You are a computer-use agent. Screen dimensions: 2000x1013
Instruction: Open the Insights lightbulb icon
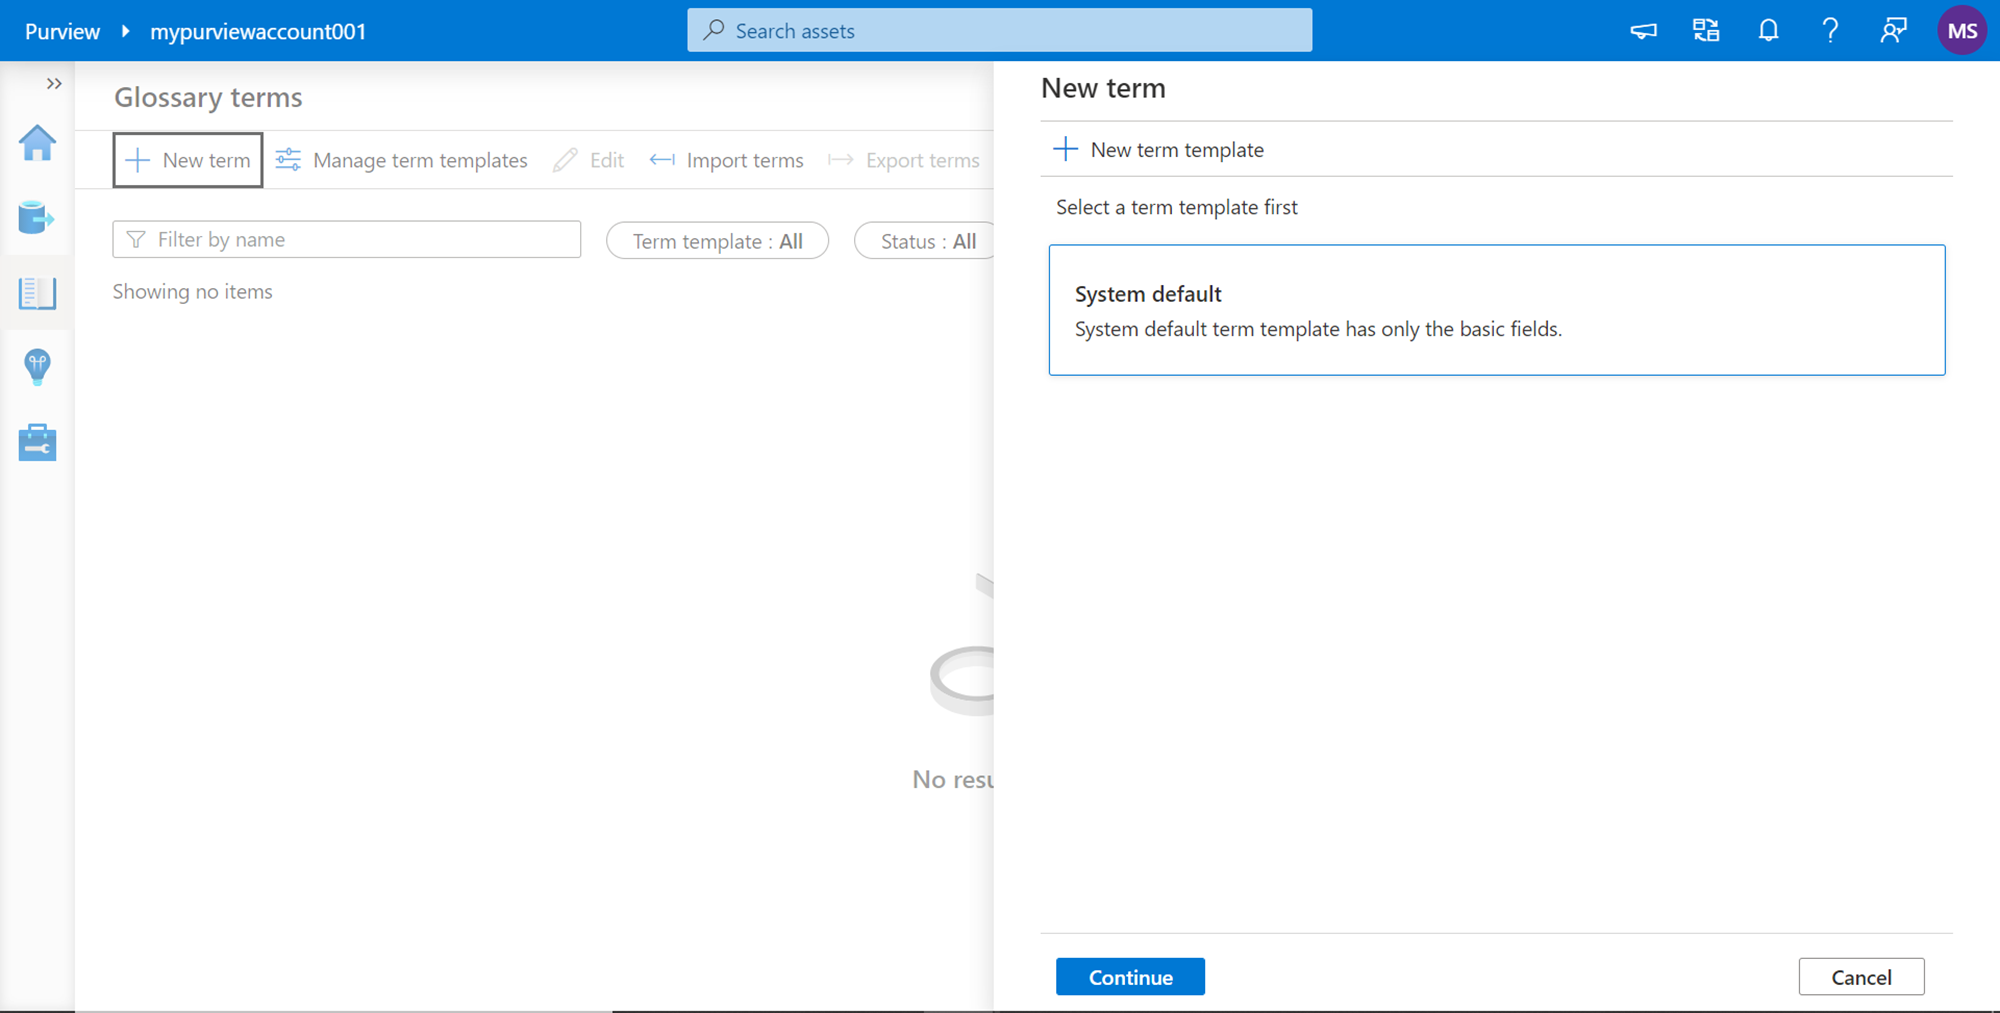tap(37, 367)
